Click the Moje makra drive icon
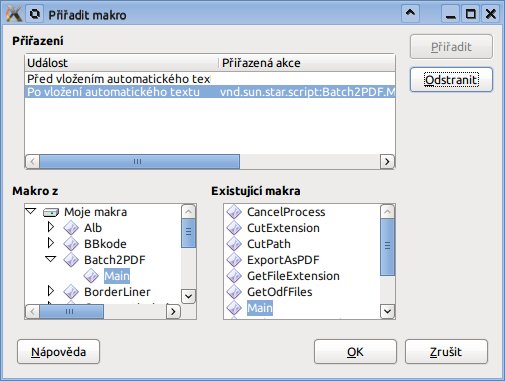The height and width of the screenshot is (381, 505). pos(51,212)
